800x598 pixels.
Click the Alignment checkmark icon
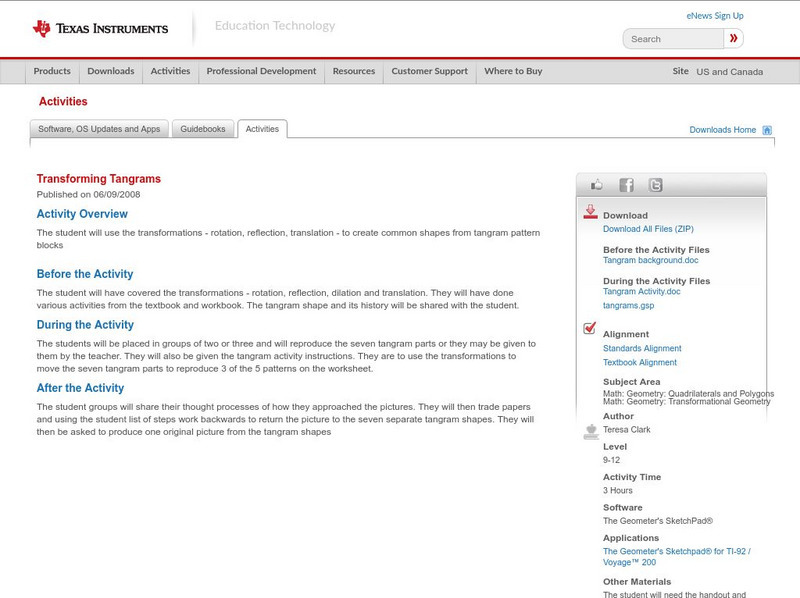point(589,328)
